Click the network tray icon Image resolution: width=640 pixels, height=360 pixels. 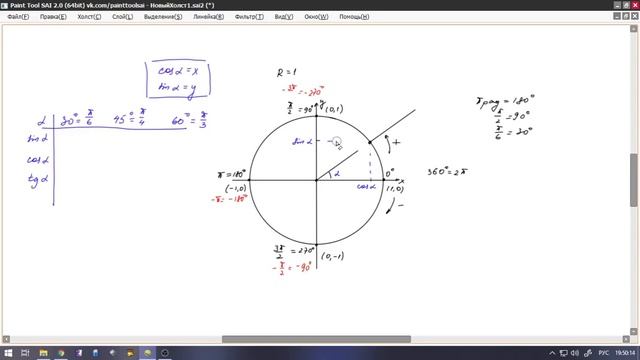[564, 353]
